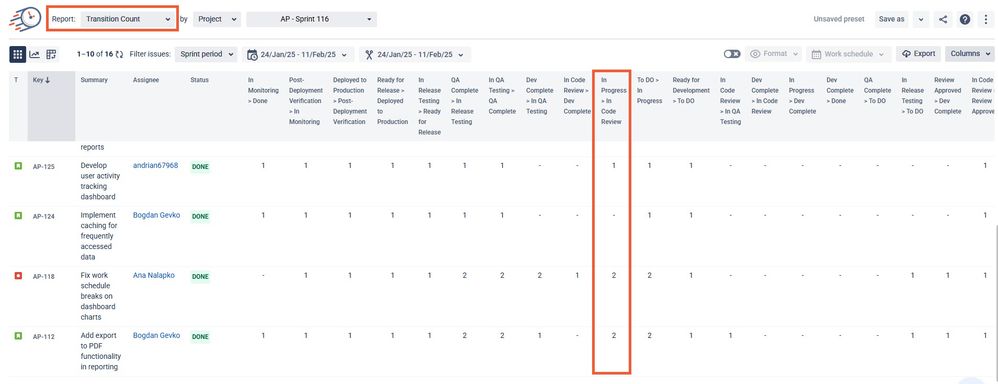The width and height of the screenshot is (998, 384).
Task: Sort by the Key column header
Action: coord(40,80)
